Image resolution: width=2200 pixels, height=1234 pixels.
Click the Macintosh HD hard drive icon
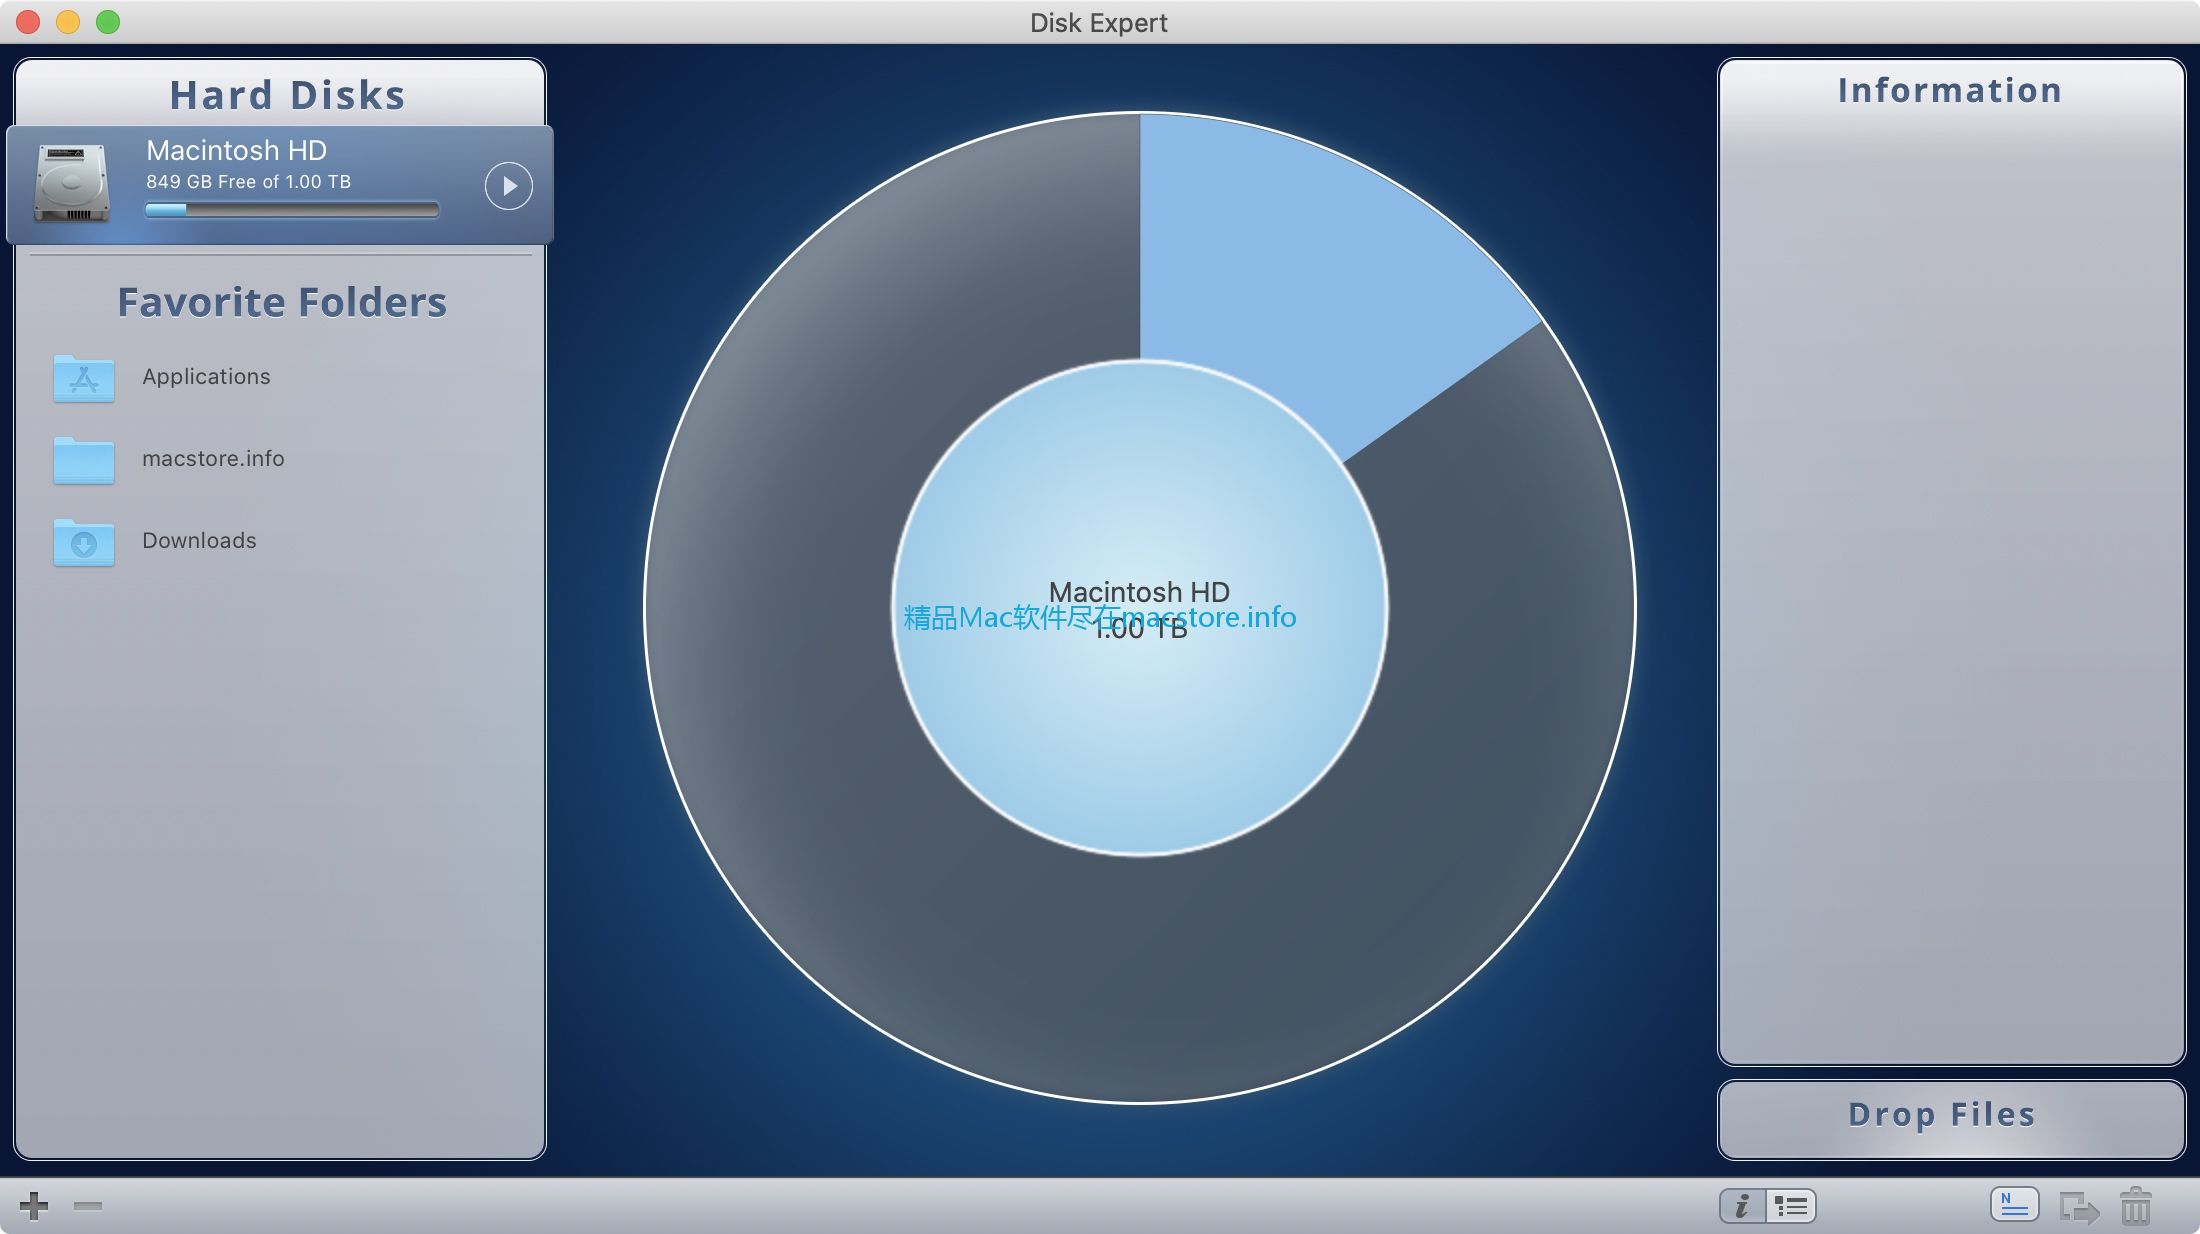(x=72, y=183)
